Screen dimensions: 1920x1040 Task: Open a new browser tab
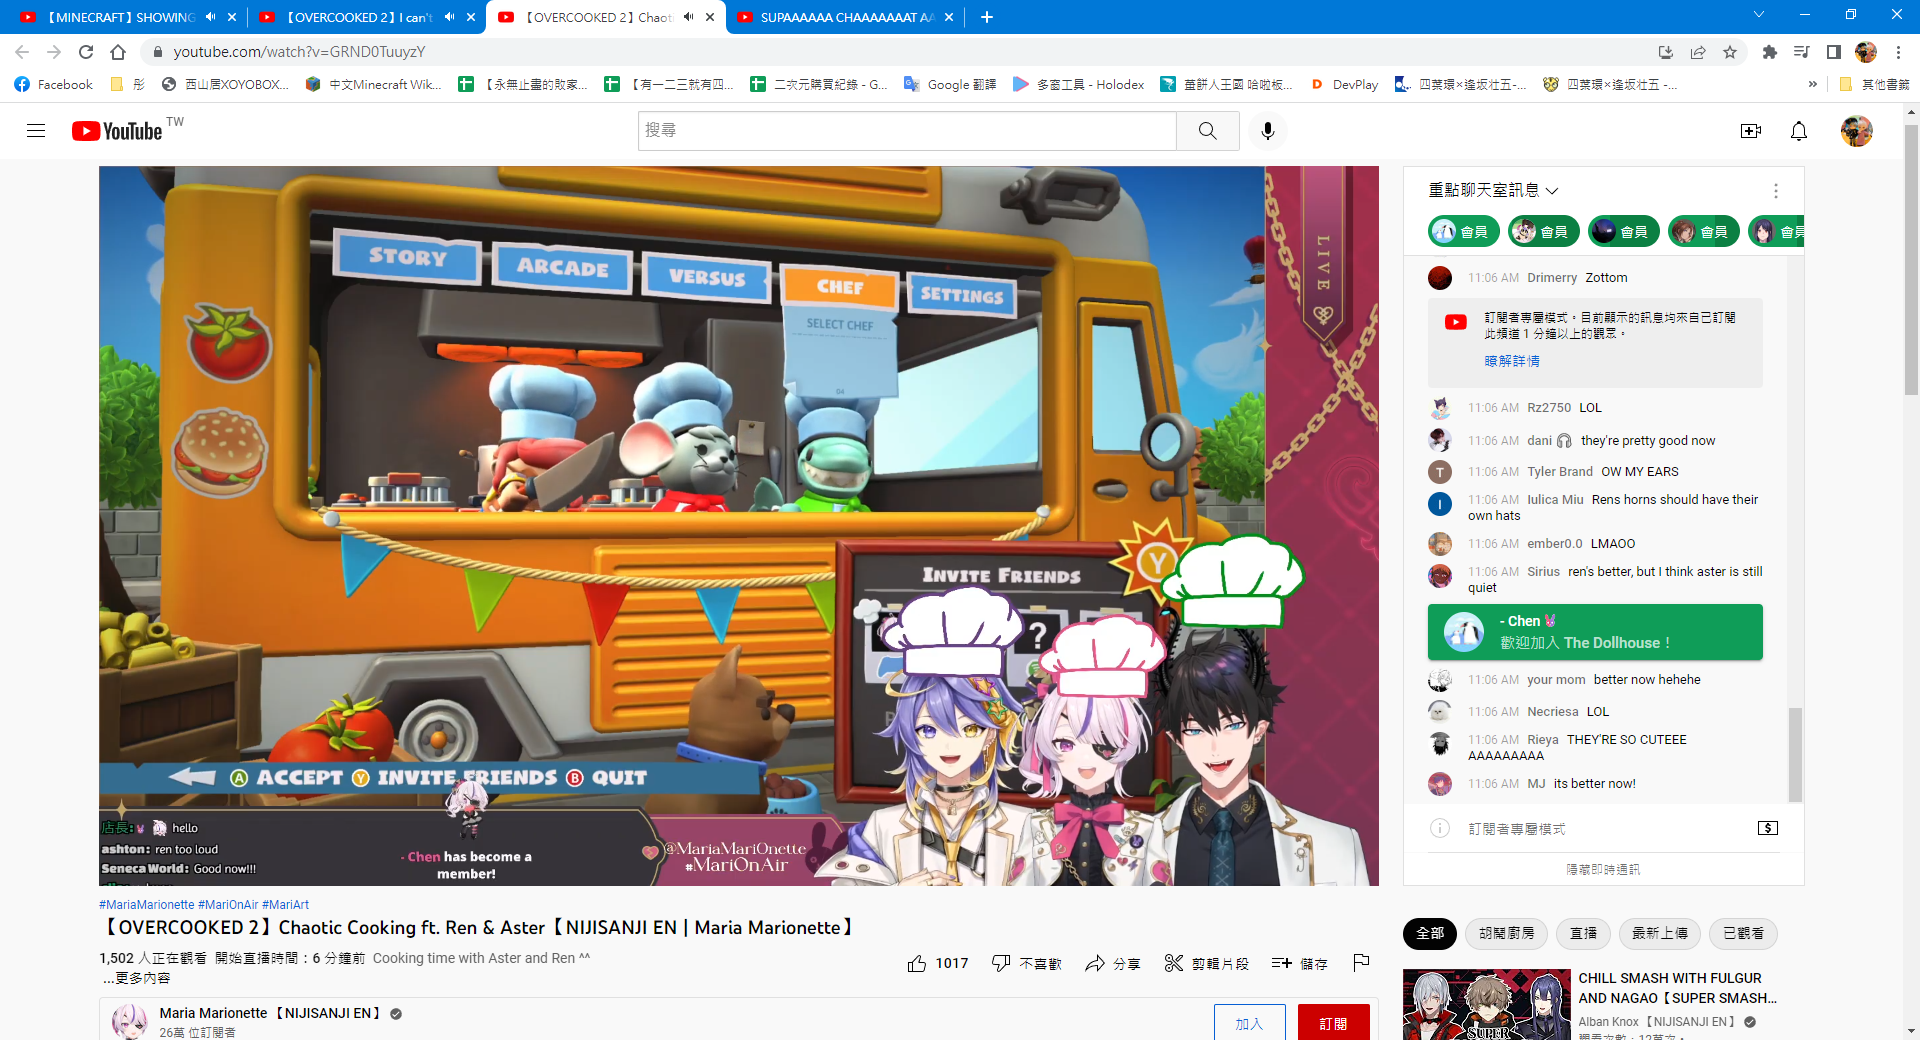987,17
